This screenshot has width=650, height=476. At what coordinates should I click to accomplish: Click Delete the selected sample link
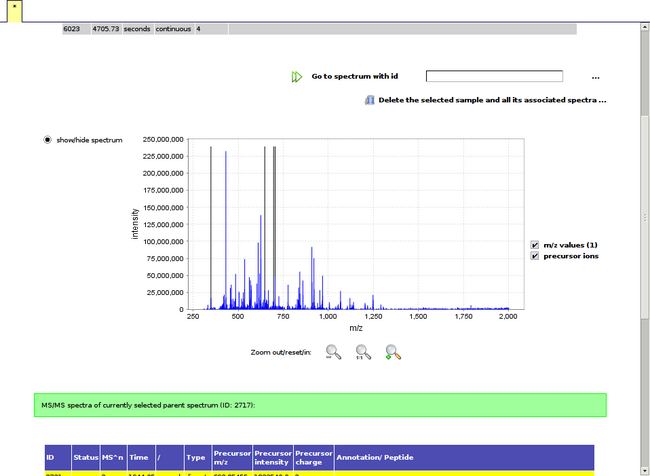coord(492,100)
